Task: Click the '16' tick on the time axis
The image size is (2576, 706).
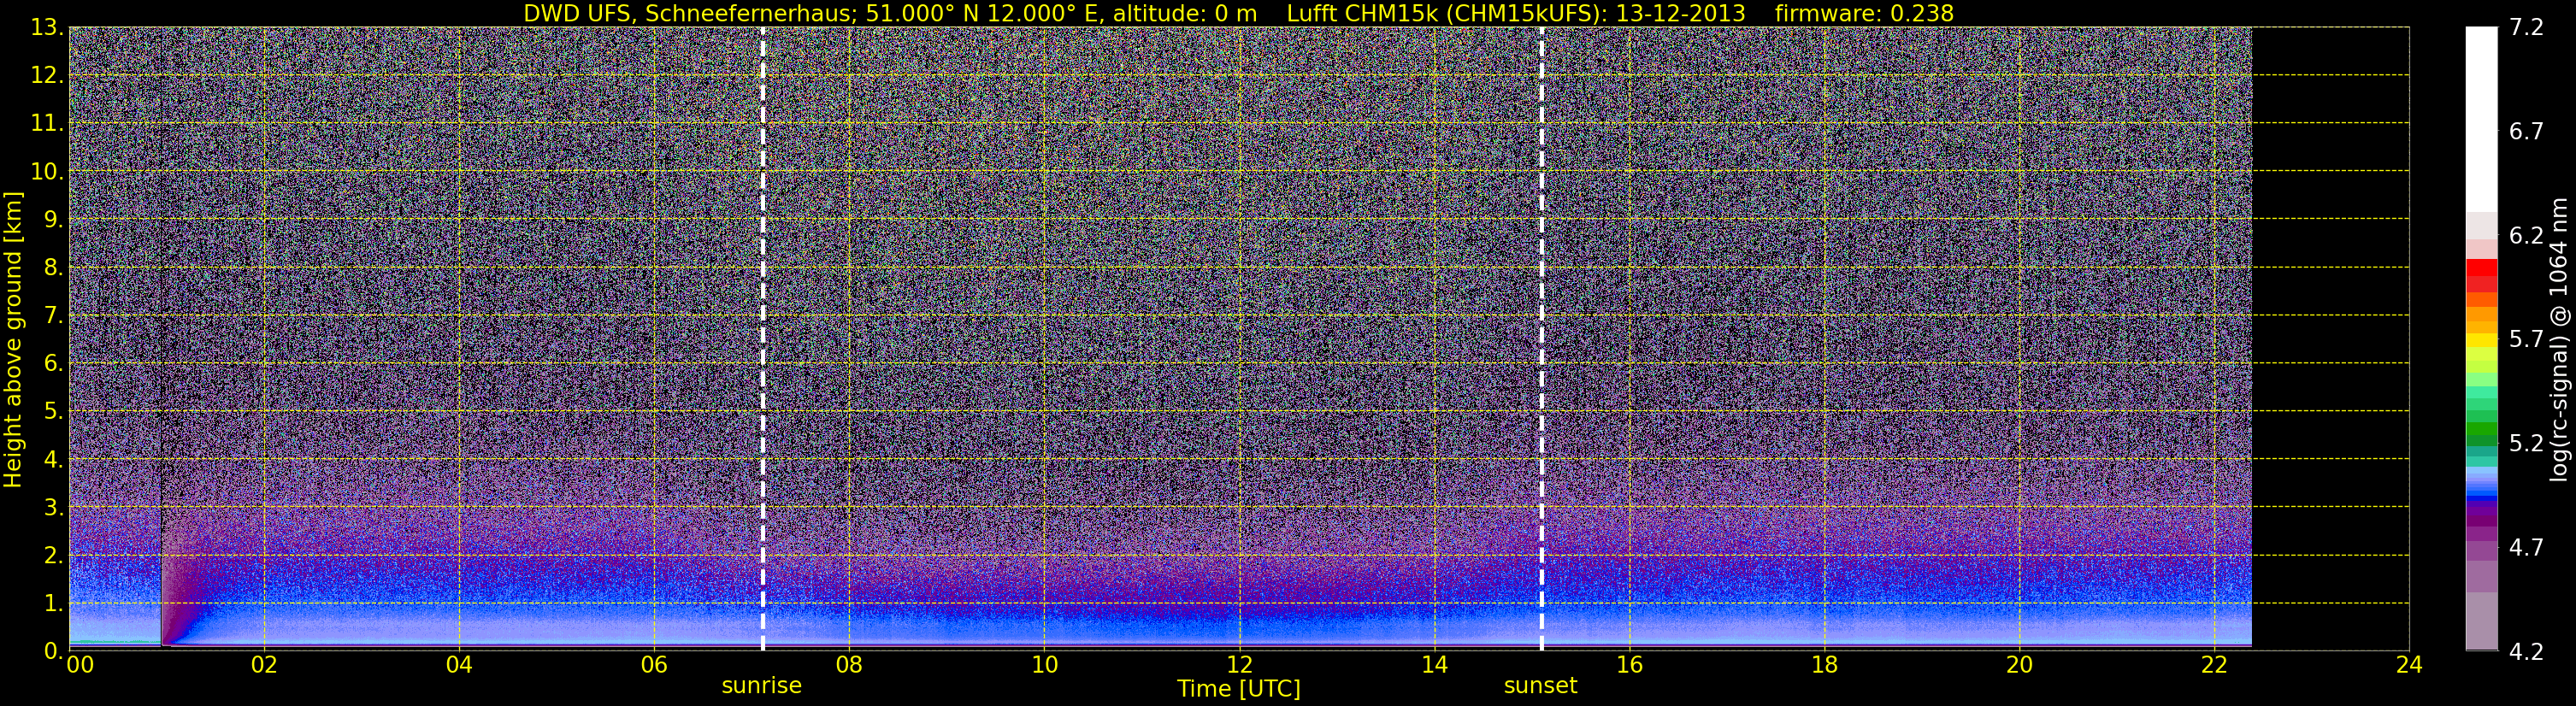Action: [1629, 665]
